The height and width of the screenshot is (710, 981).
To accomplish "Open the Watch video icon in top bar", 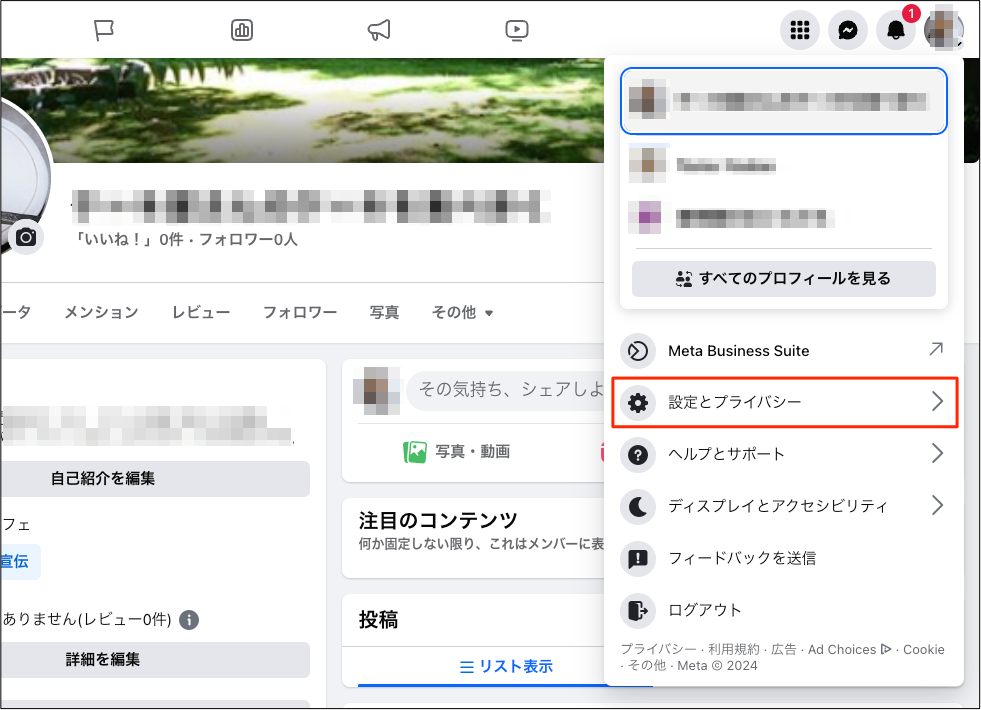I will coord(517,29).
